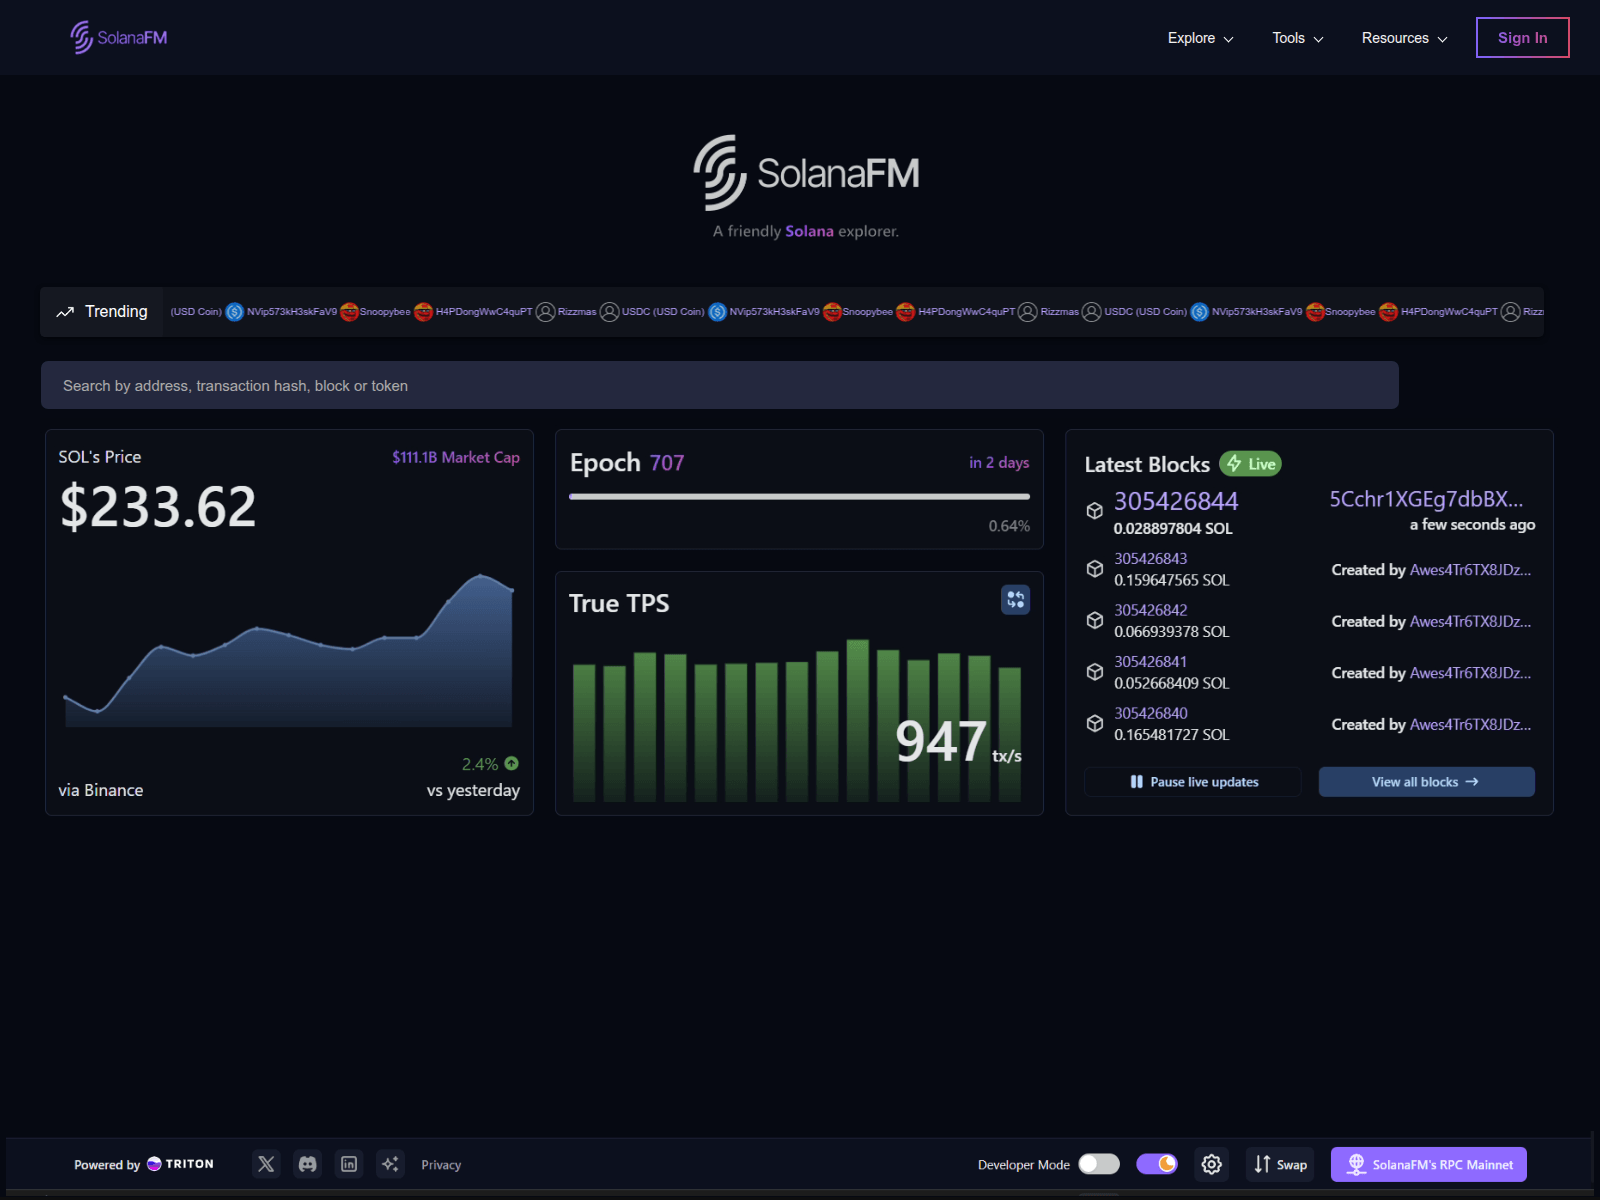Open creator Awes4Tr6TX8JDz... of block 305426843
Image resolution: width=1600 pixels, height=1200 pixels.
[x=1470, y=570]
